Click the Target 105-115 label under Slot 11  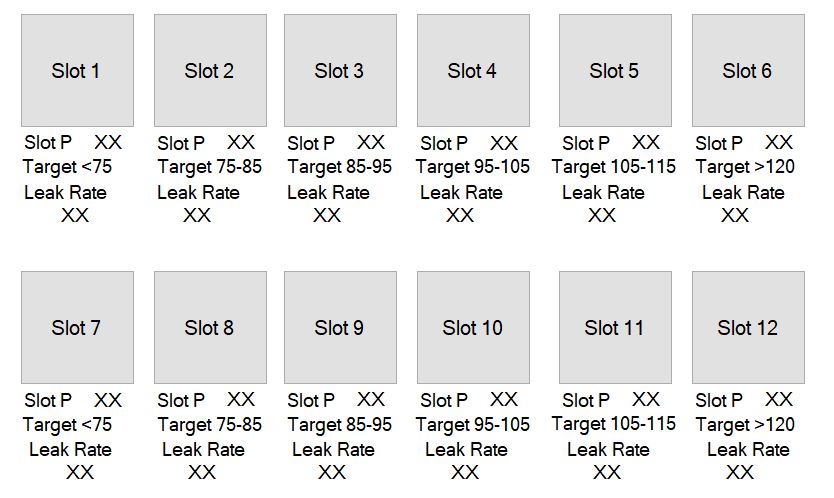point(614,424)
